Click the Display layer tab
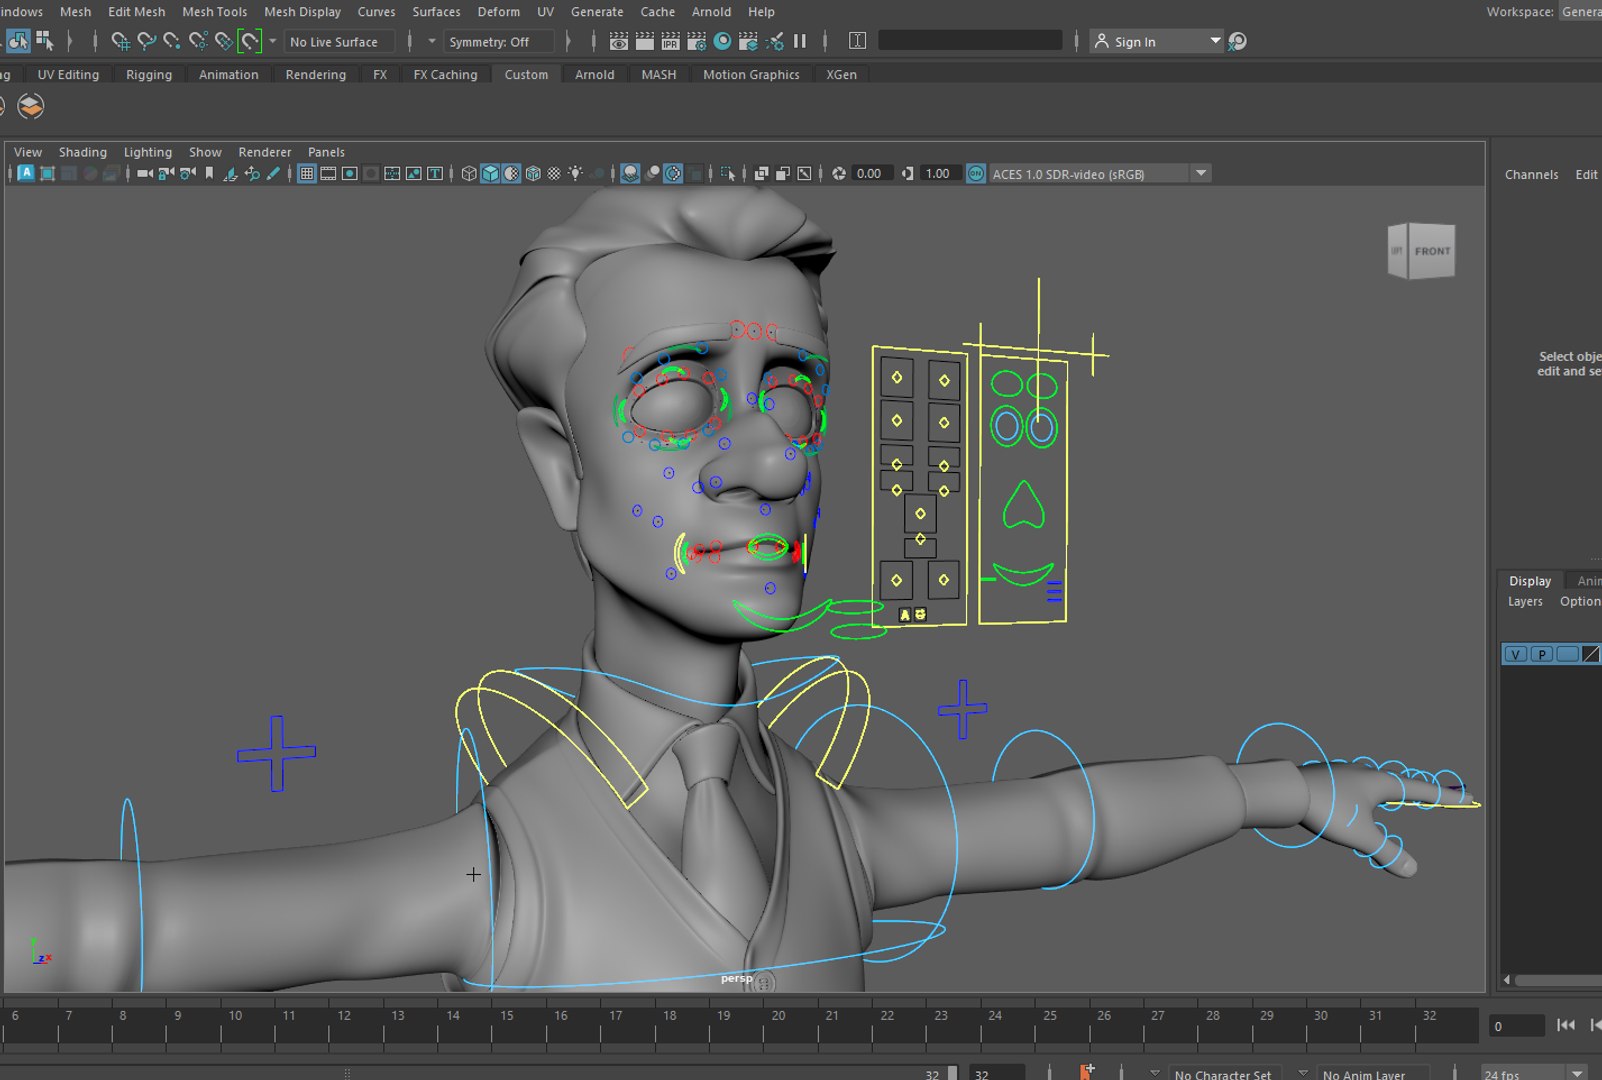The width and height of the screenshot is (1602, 1080). pyautogui.click(x=1530, y=581)
